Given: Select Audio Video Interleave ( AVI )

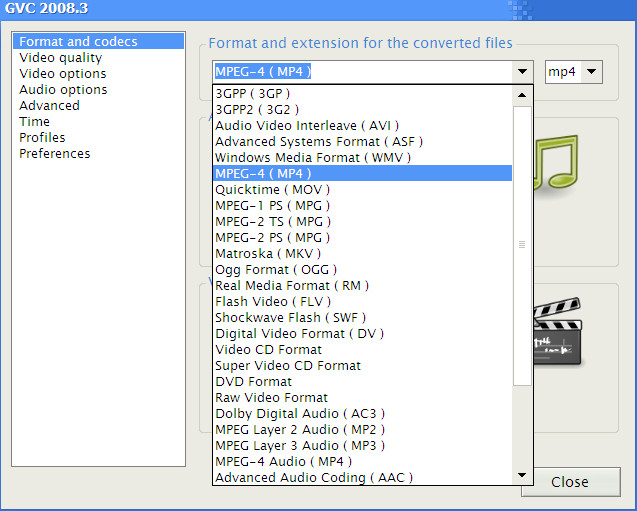Looking at the screenshot, I should click(362, 126).
